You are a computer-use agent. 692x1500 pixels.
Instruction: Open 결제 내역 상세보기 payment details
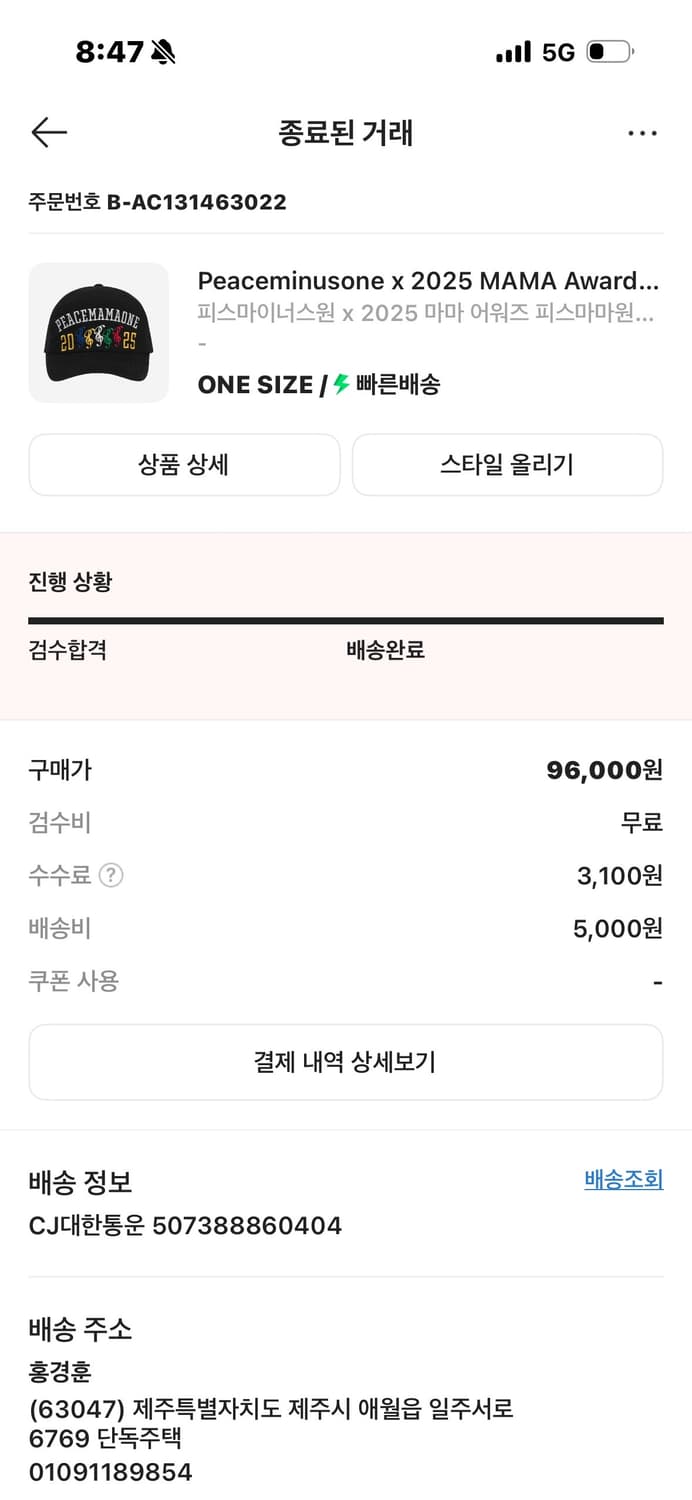(346, 1061)
